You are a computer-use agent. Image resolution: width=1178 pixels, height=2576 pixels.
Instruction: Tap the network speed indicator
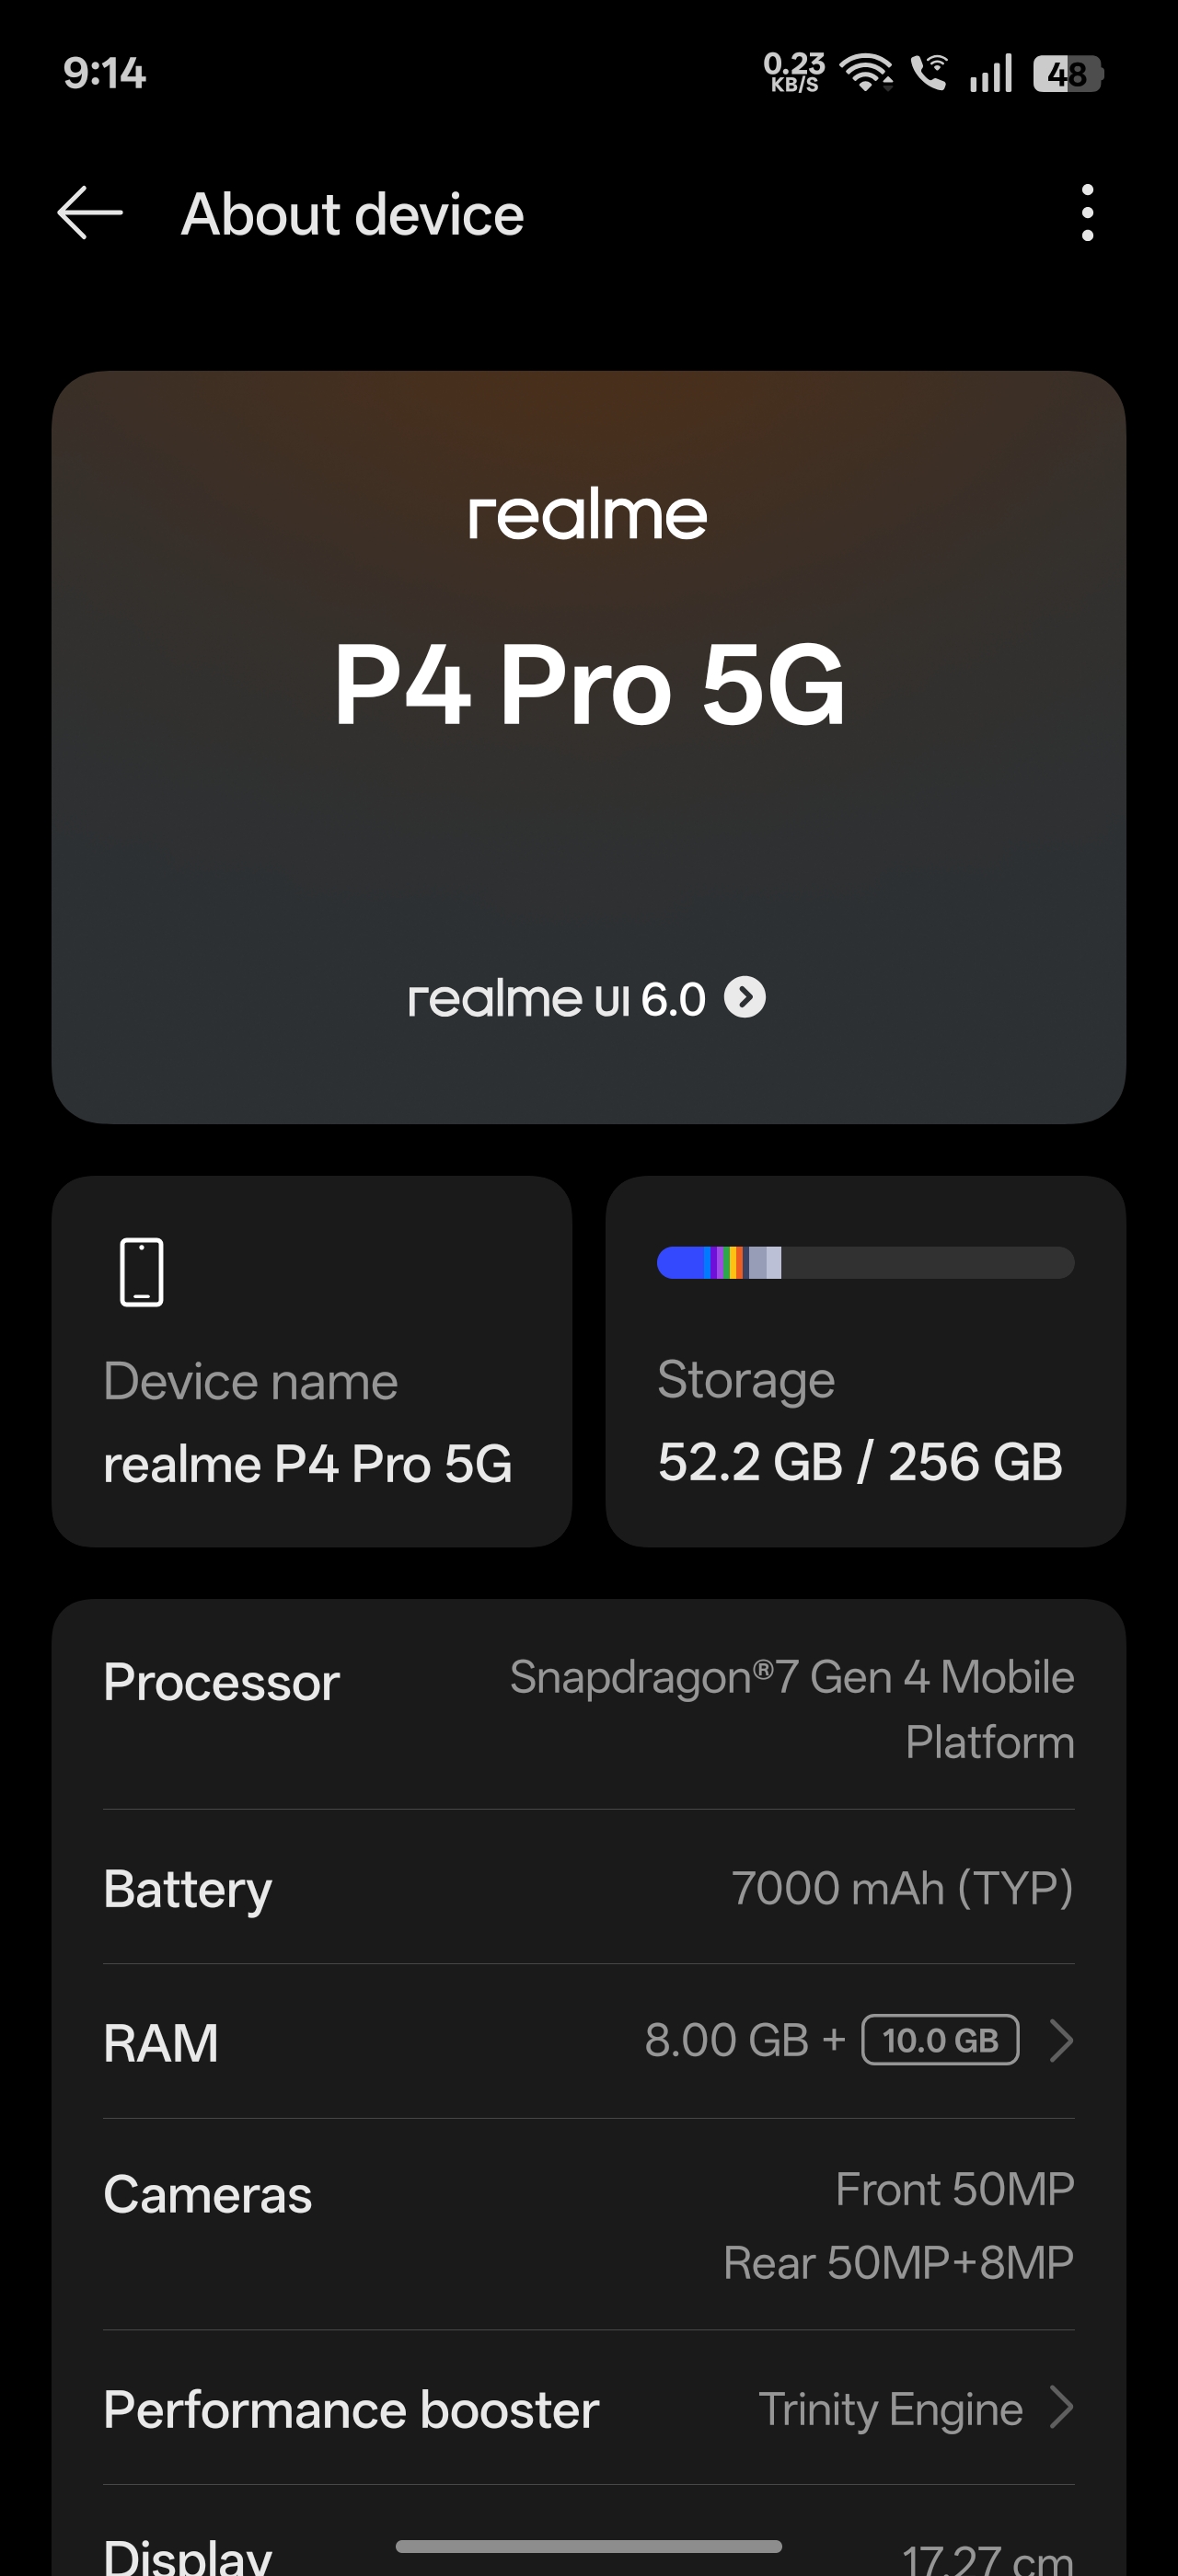(794, 73)
